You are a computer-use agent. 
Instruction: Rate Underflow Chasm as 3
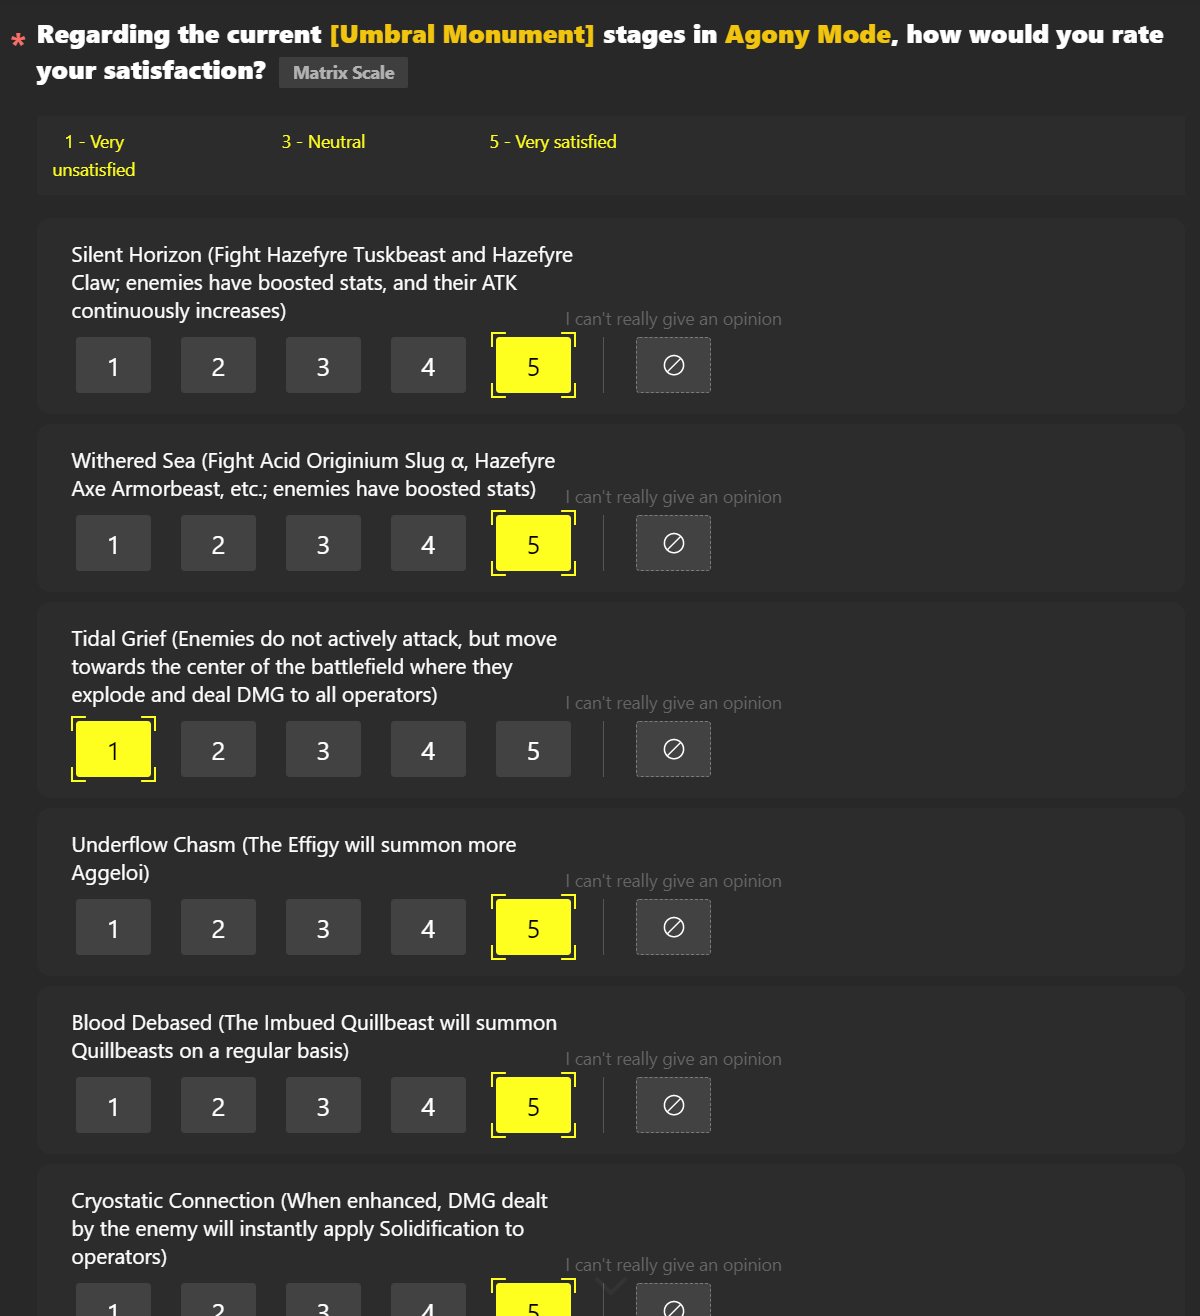[x=323, y=927]
